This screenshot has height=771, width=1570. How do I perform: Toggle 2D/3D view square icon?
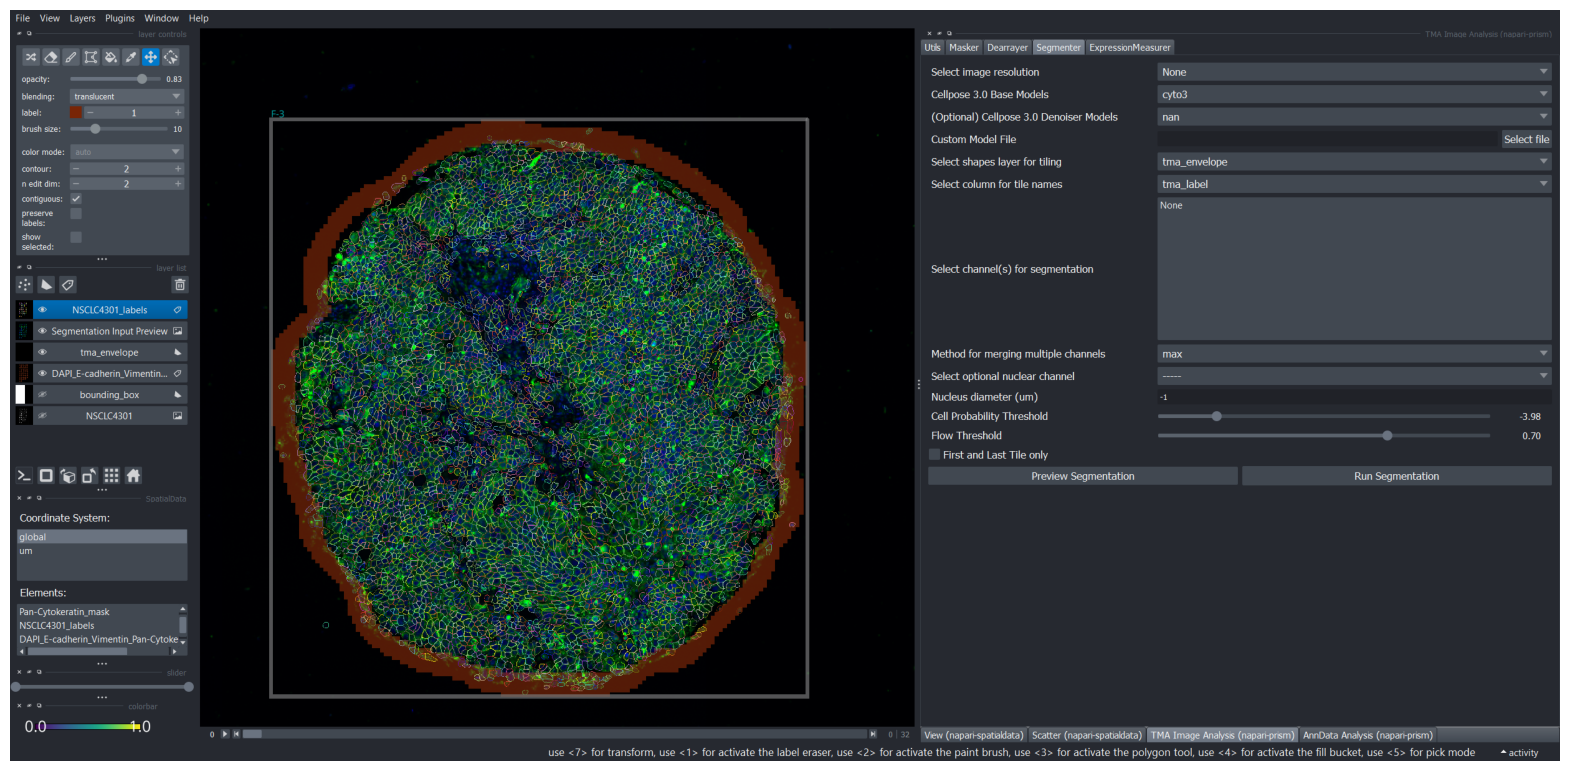pyautogui.click(x=46, y=476)
